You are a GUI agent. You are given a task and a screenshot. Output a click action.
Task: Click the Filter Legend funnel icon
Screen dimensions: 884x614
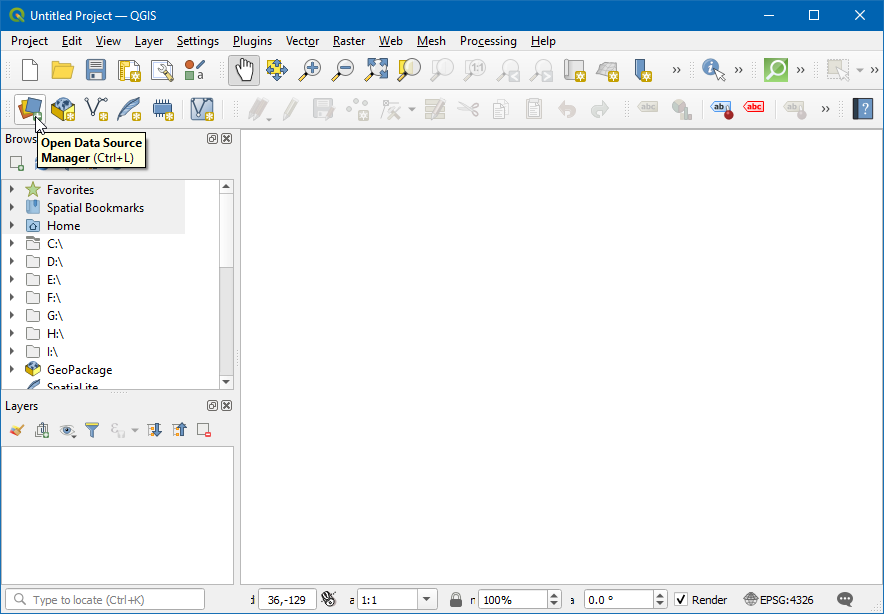click(92, 430)
